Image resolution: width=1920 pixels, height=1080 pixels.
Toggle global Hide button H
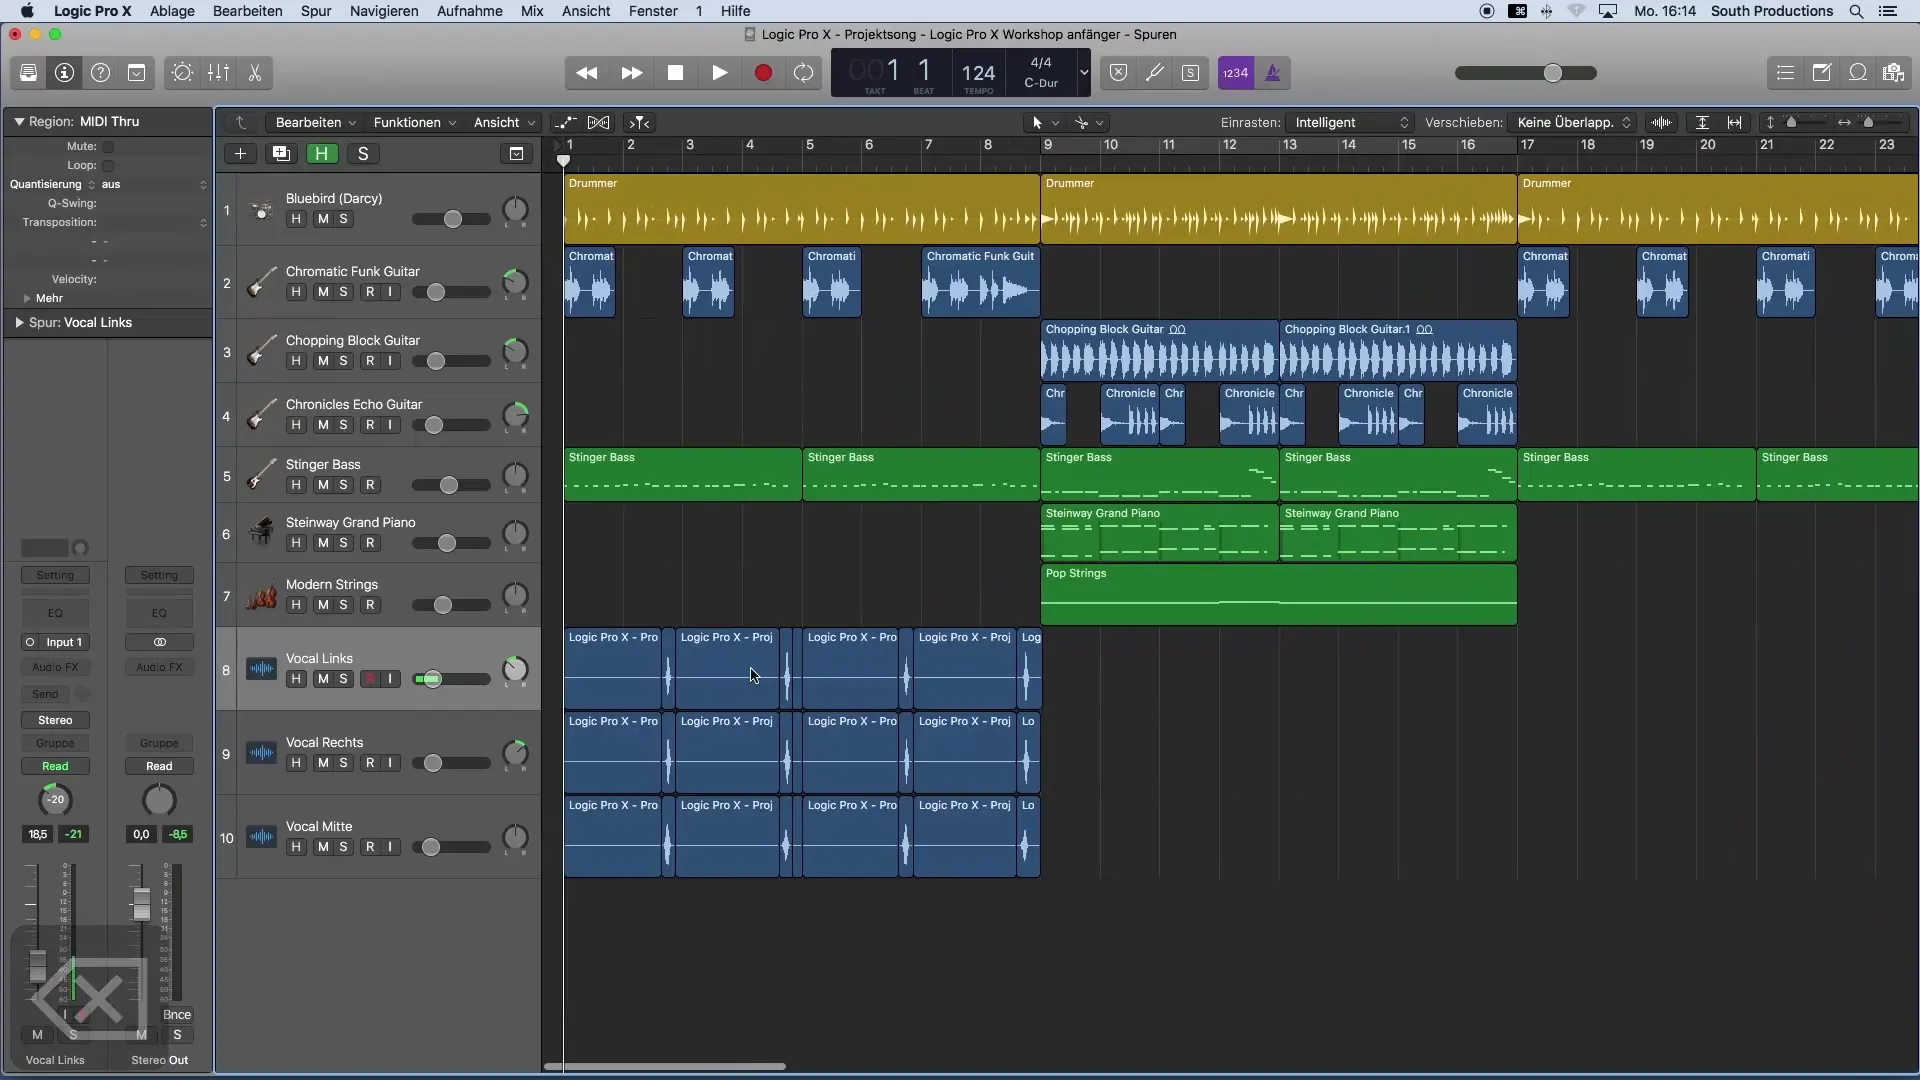(322, 154)
